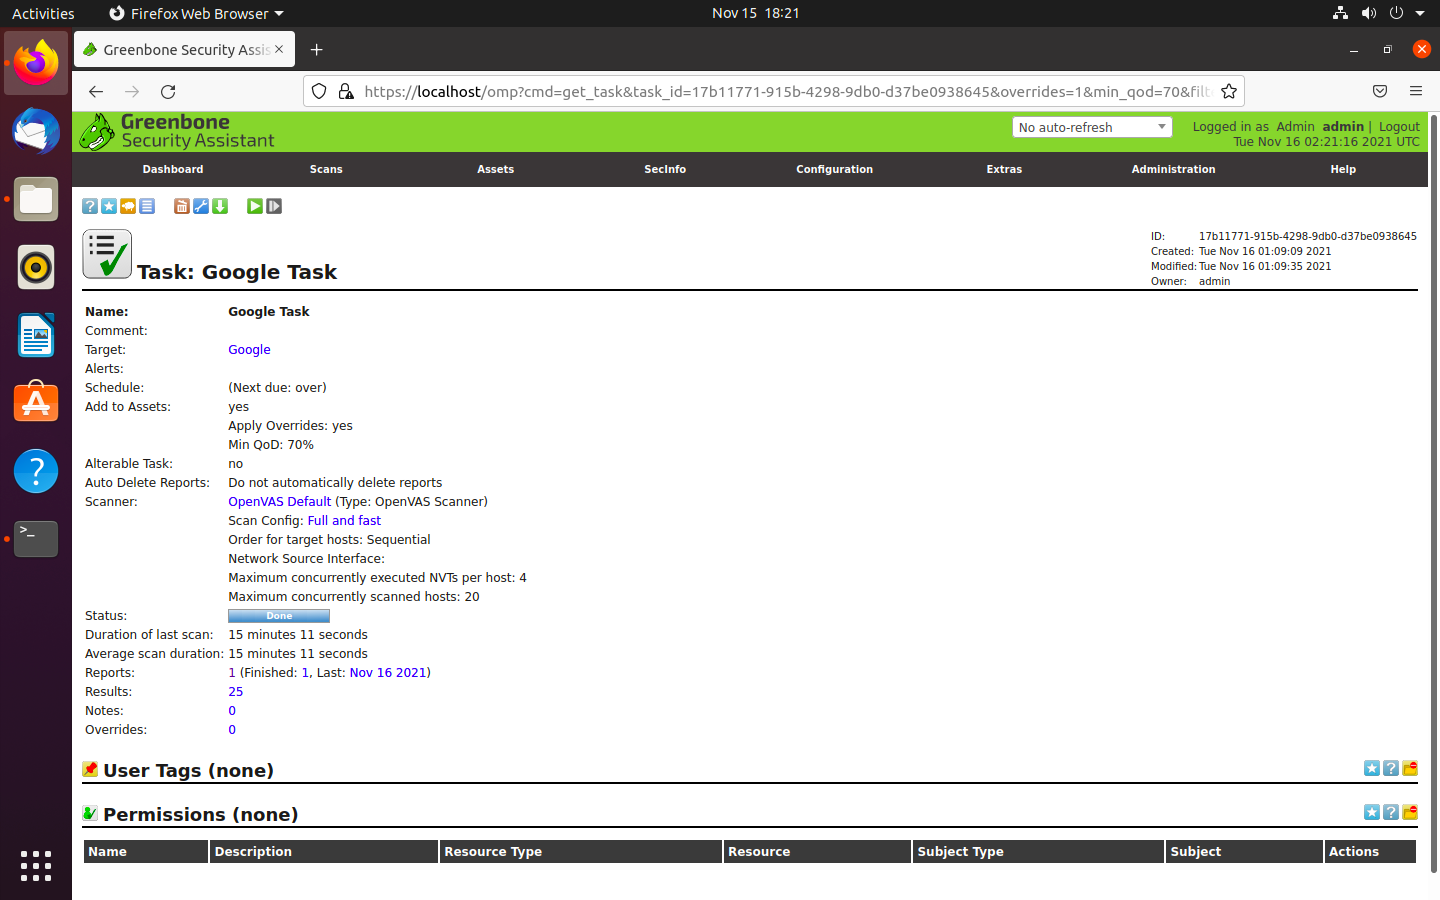
Task: Bookmark this page with the star icon
Action: pyautogui.click(x=1229, y=91)
